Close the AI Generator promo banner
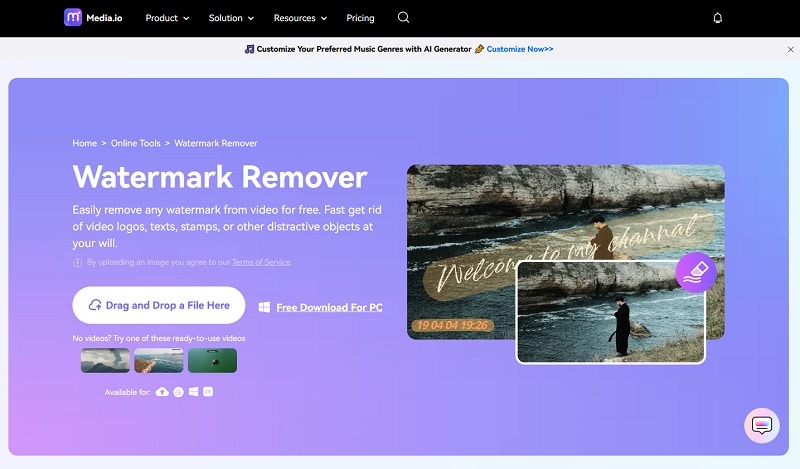 point(790,49)
